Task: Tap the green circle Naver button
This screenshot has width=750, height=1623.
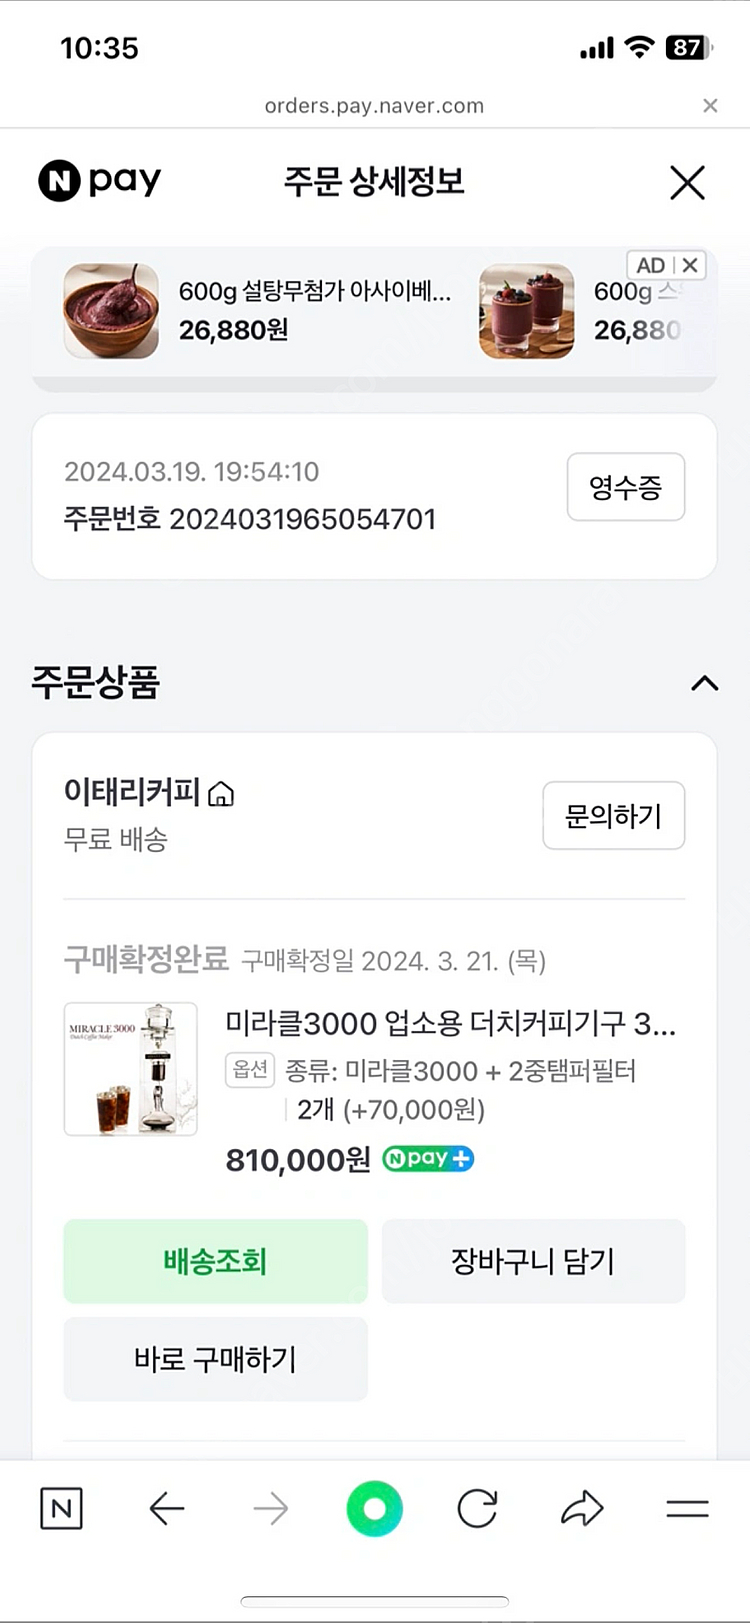Action: pos(374,1508)
